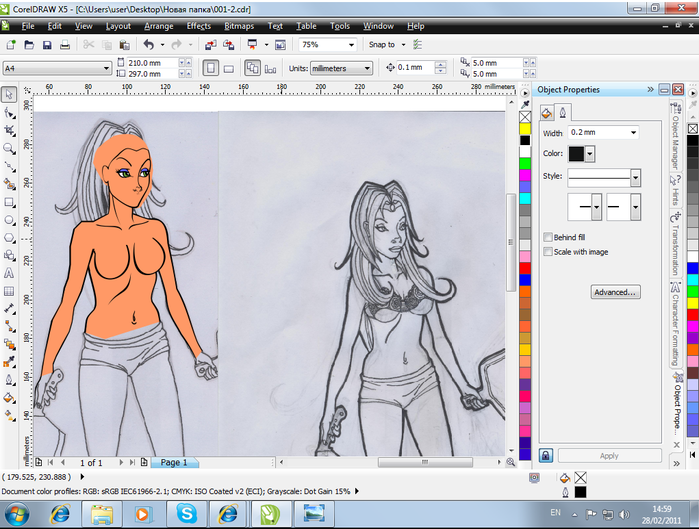Select the Zoom tool magnifier
The width and height of the screenshot is (699, 529).
pyautogui.click(x=9, y=148)
